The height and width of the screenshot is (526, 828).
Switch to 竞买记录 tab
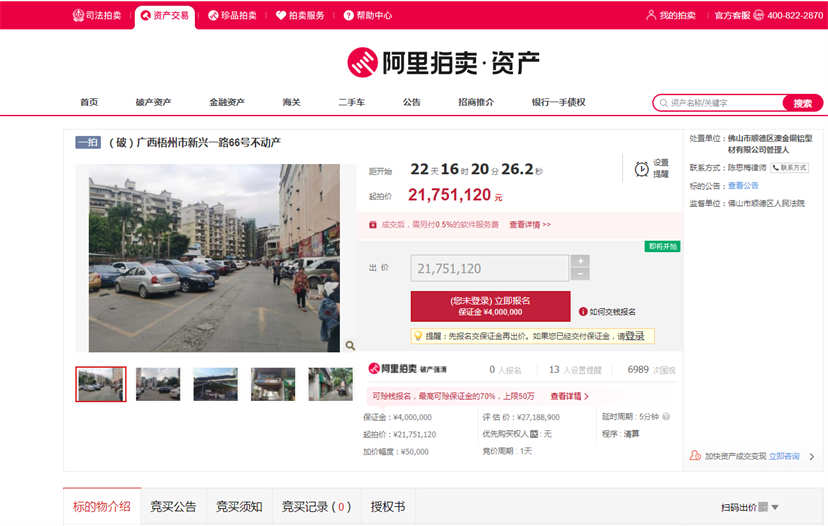point(316,506)
